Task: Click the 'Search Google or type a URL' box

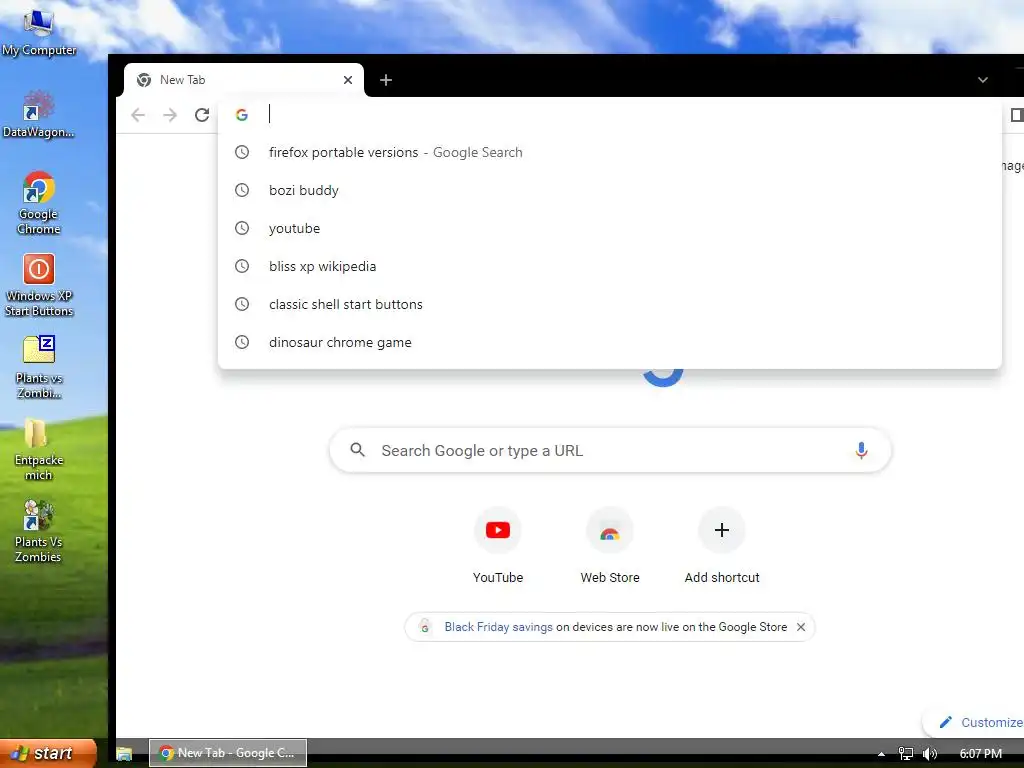Action: tap(610, 450)
